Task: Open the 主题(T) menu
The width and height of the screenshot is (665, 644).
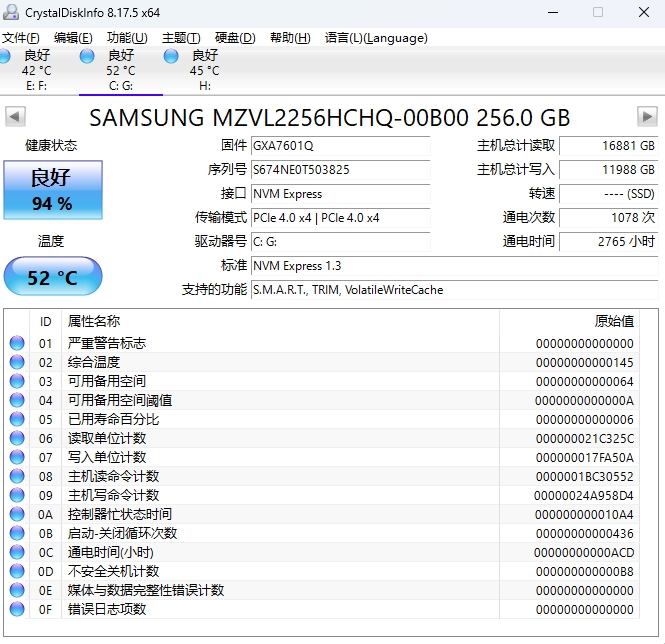Action: 181,38
